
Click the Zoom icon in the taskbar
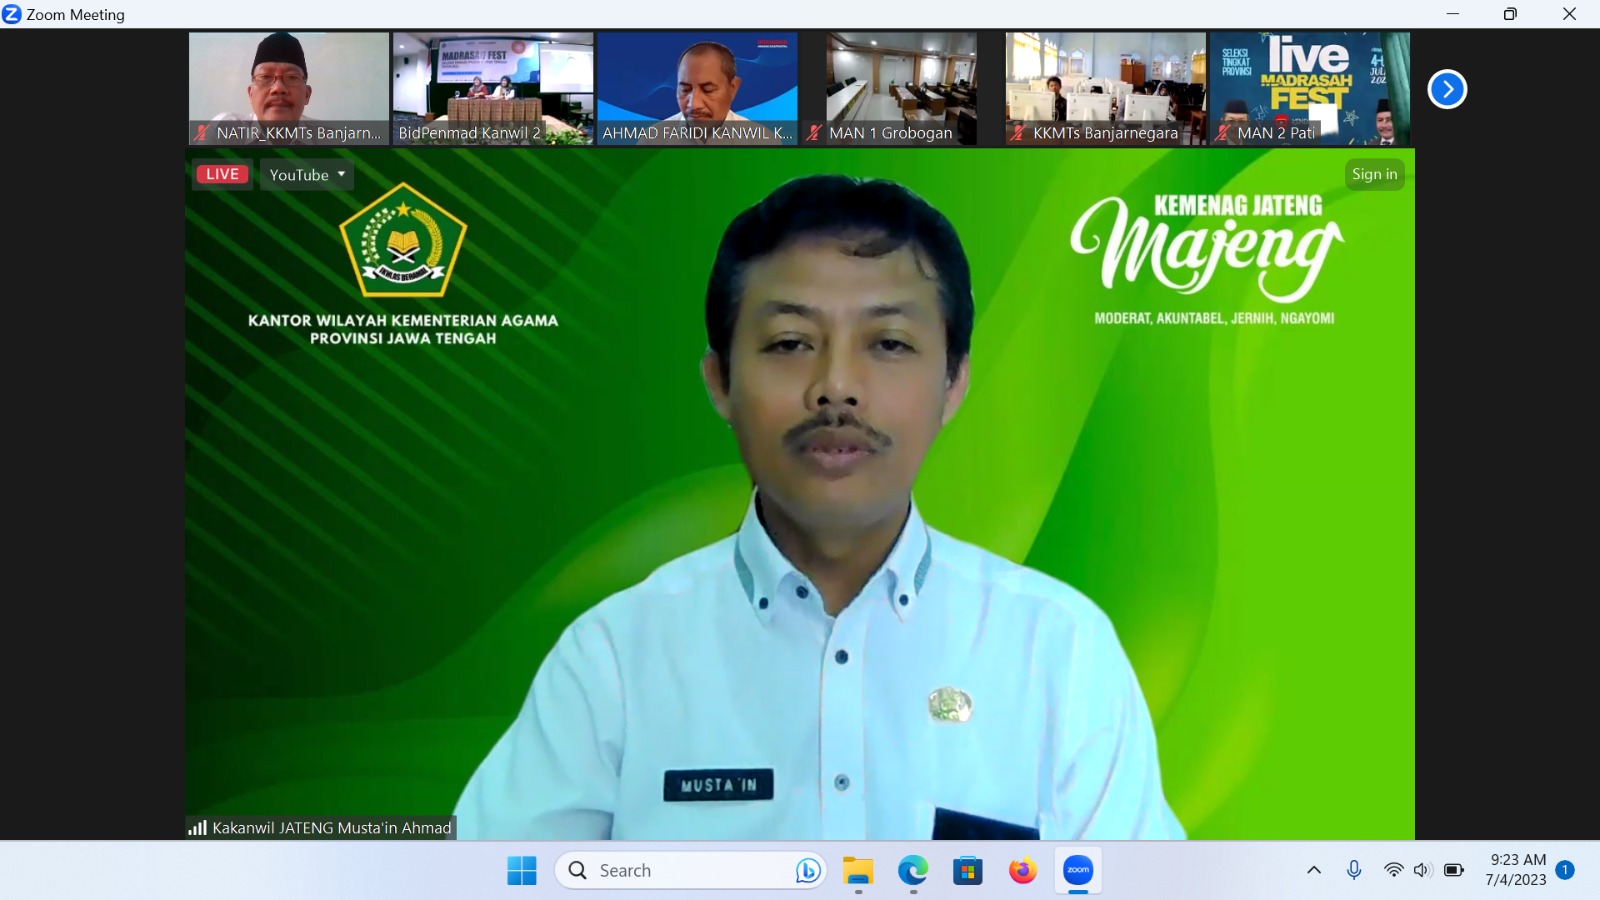pos(1078,870)
